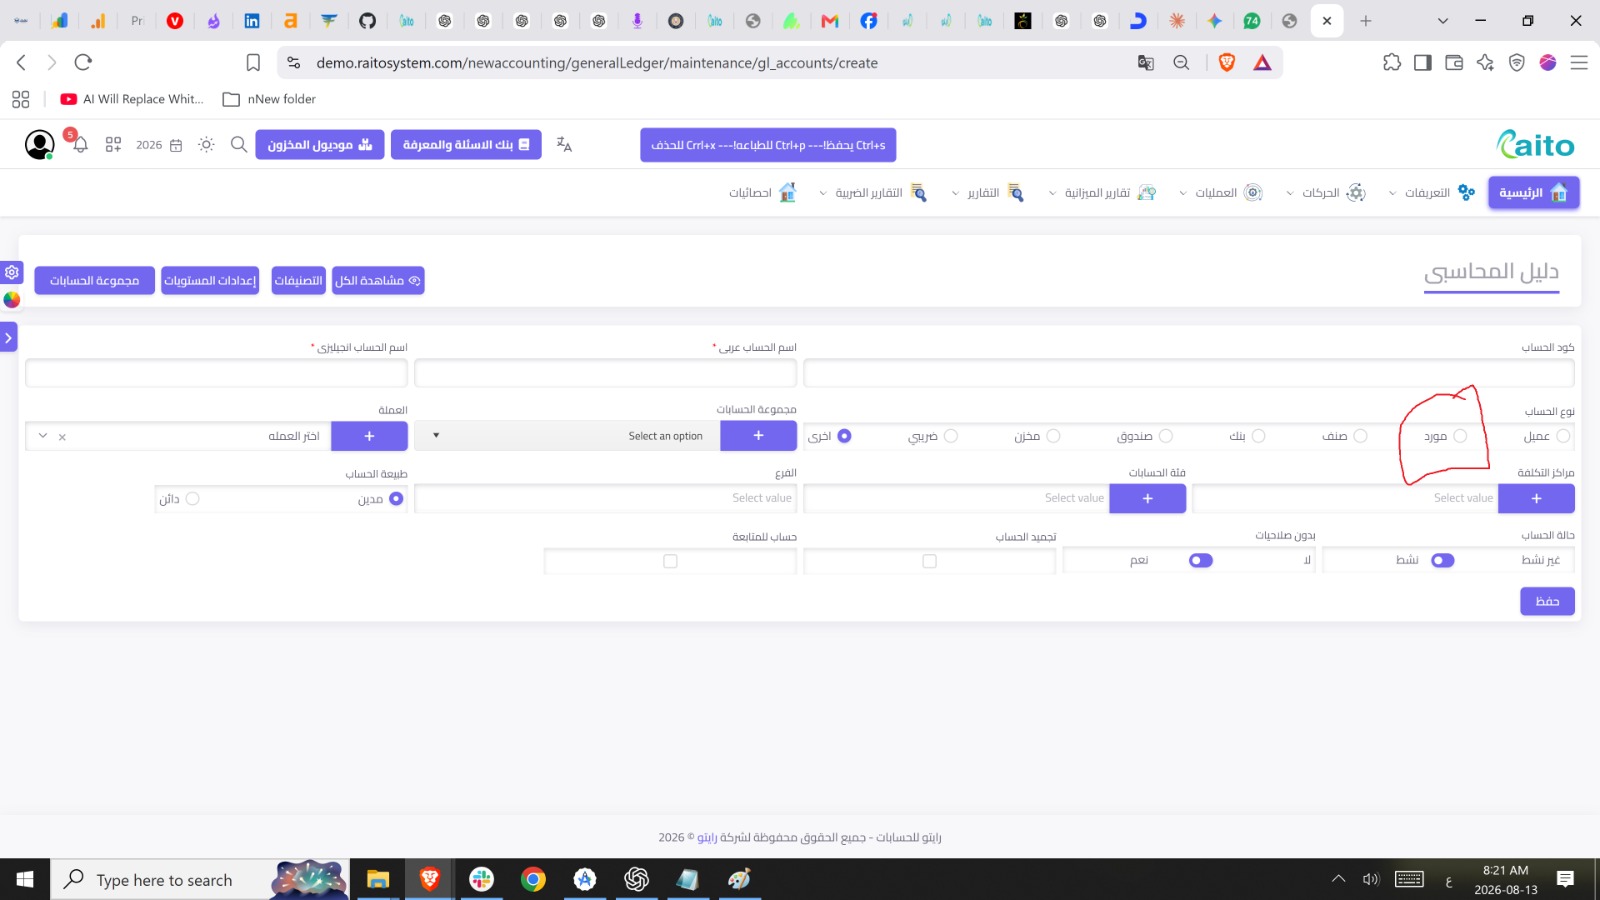Click the plus button beside العملة field

[369, 436]
